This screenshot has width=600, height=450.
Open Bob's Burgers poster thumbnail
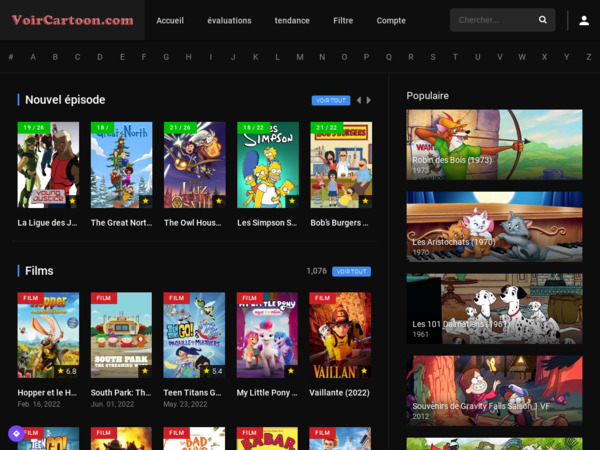[x=341, y=165]
